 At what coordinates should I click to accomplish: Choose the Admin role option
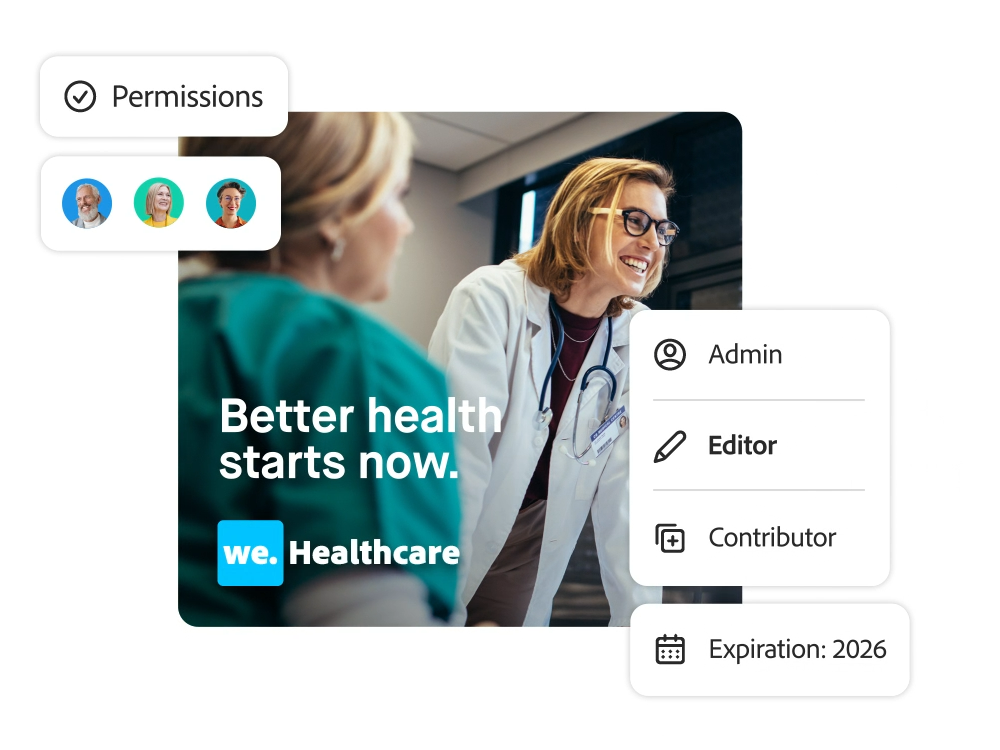tap(759, 355)
